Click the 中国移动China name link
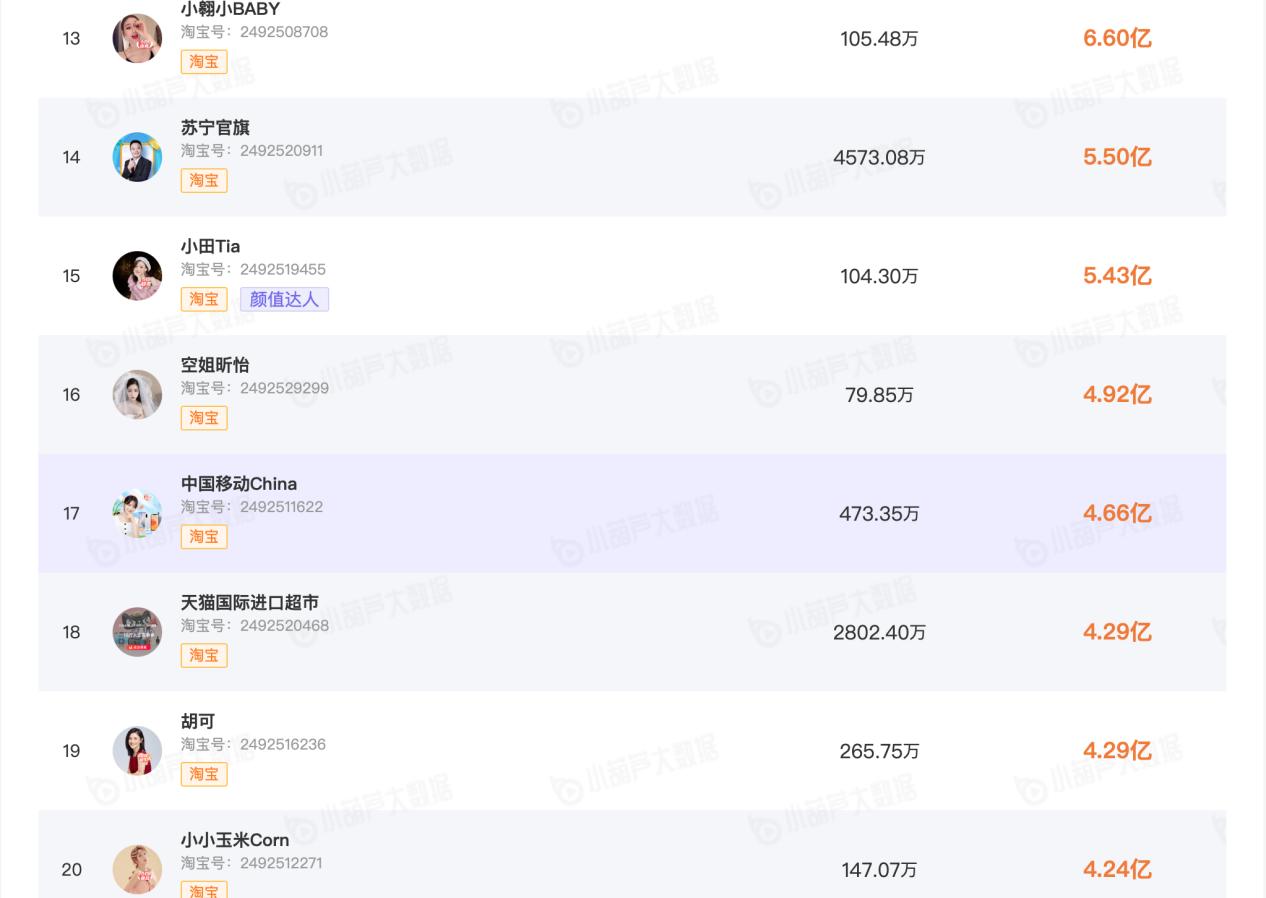The image size is (1266, 898). [x=239, y=484]
